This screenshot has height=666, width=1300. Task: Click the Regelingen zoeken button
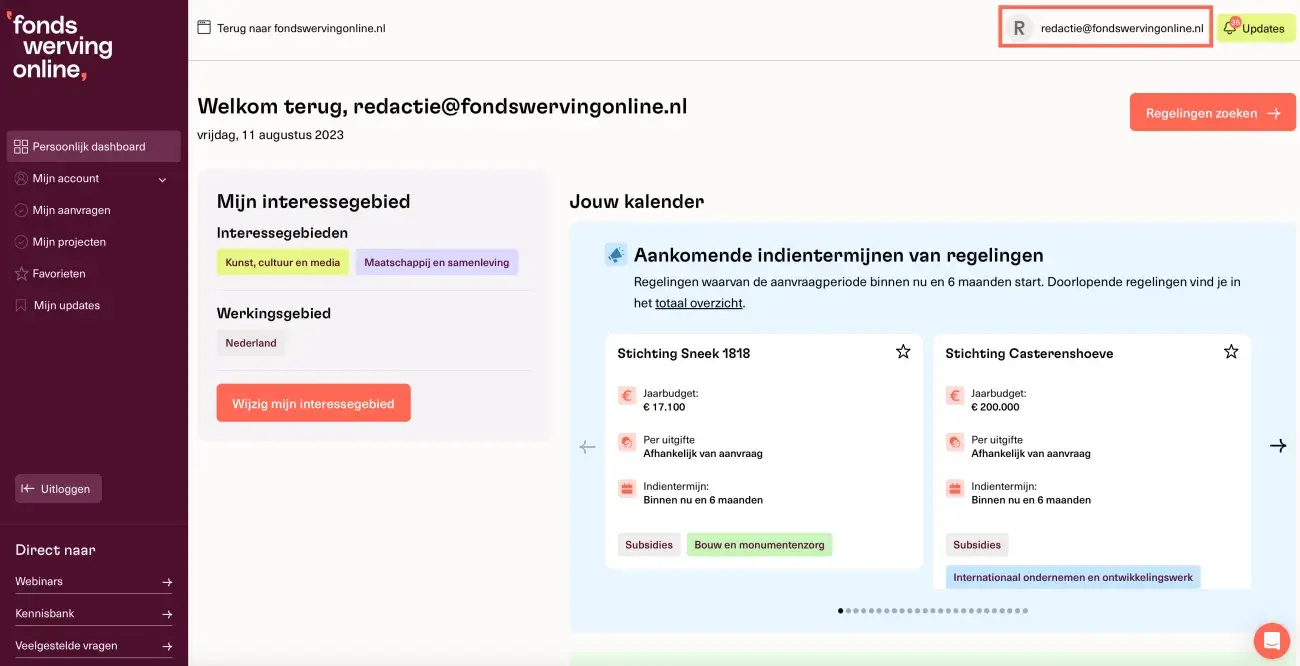[1212, 113]
